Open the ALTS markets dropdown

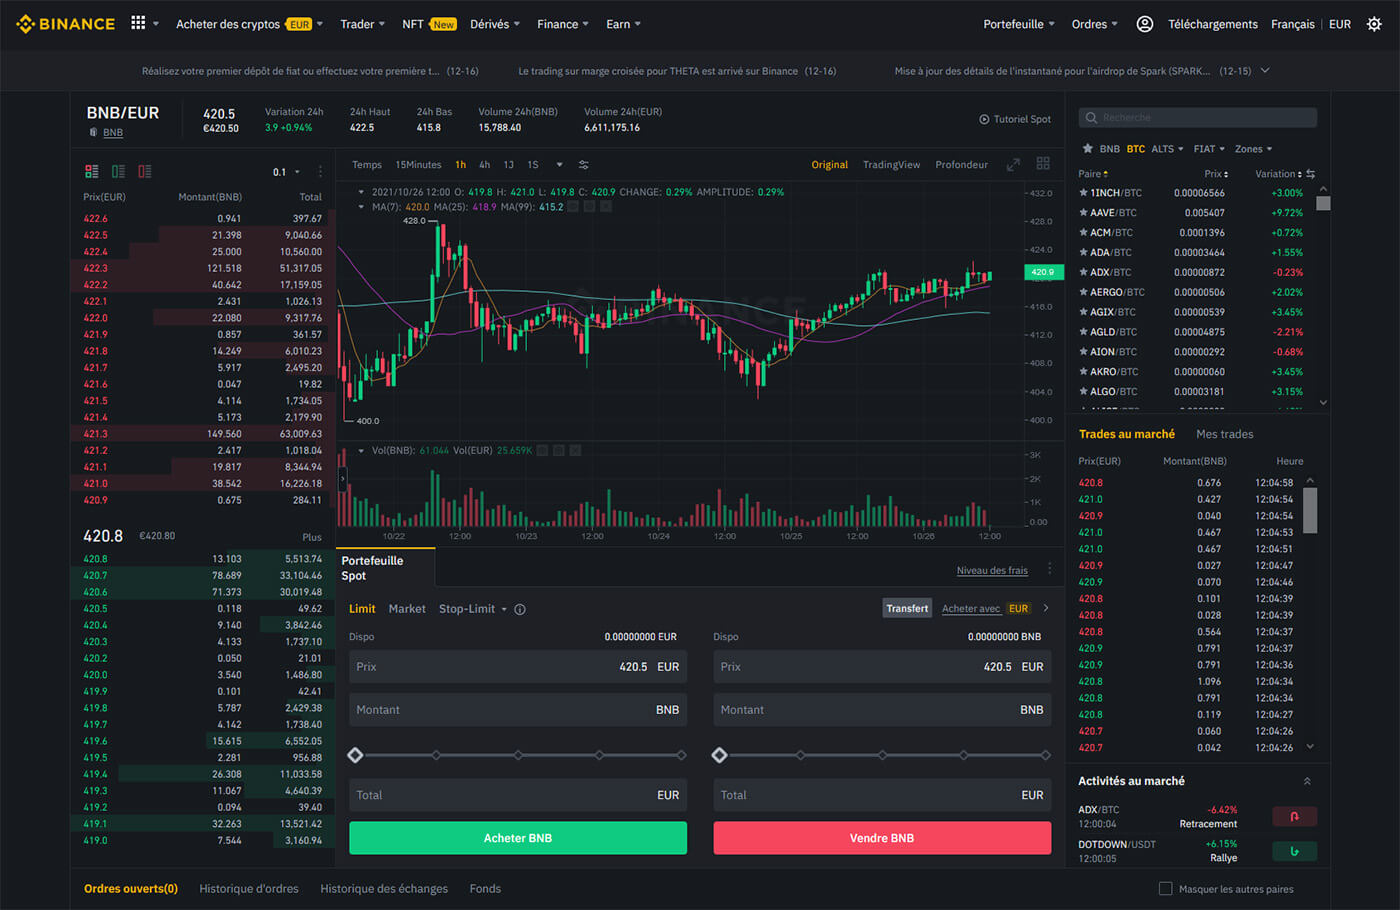1167,149
